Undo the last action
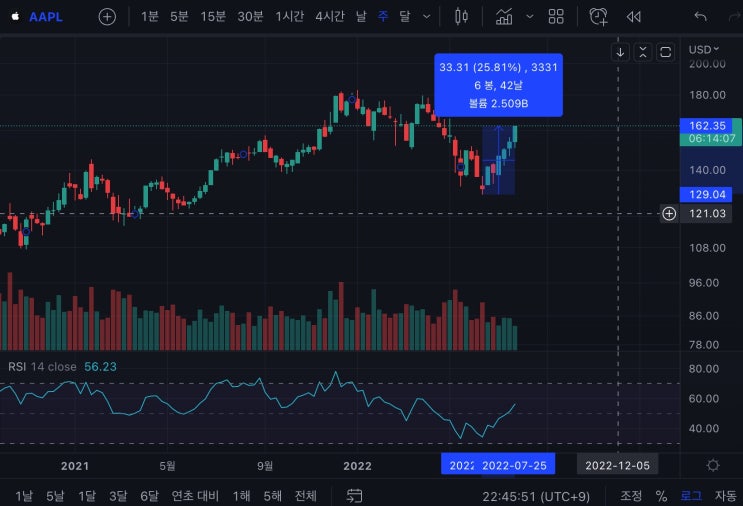The height and width of the screenshot is (506, 743). (x=700, y=17)
